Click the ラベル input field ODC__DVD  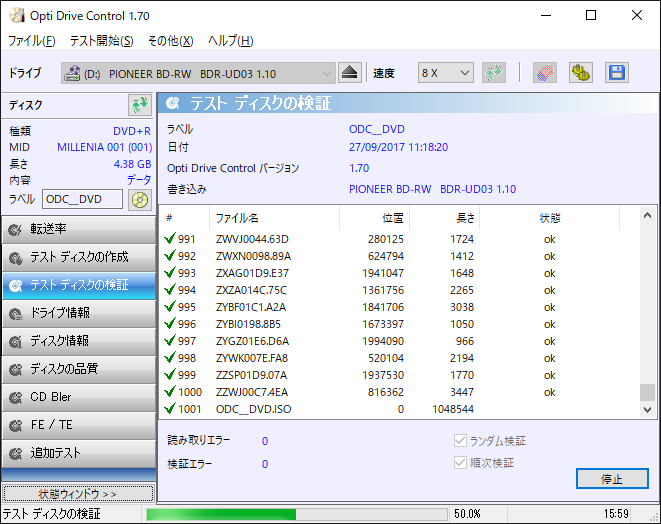82,199
